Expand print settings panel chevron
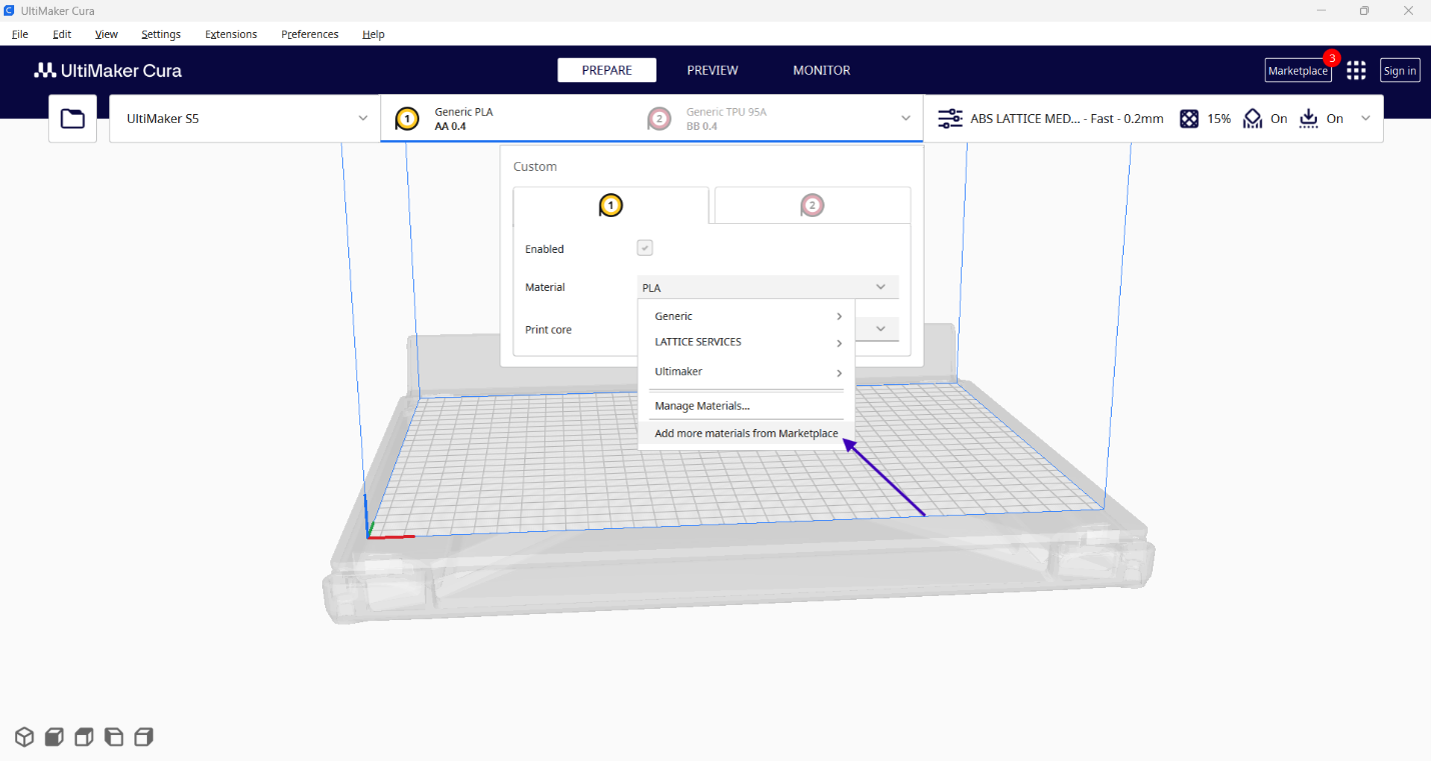 [1366, 118]
